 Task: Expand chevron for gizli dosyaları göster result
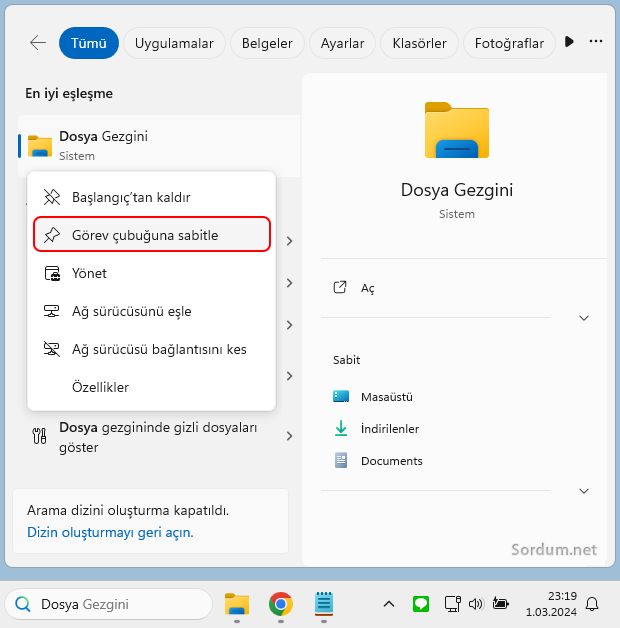pos(290,436)
